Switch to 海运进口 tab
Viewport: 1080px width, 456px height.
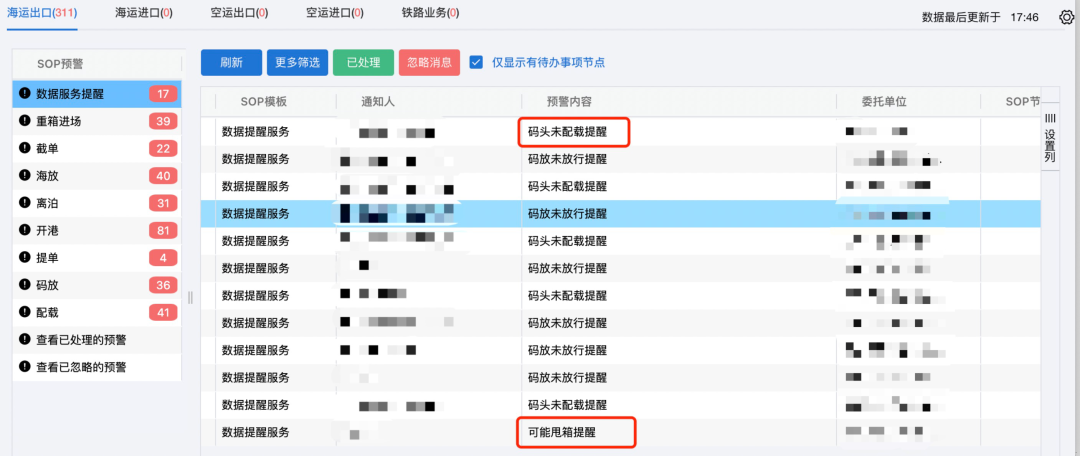(x=143, y=13)
